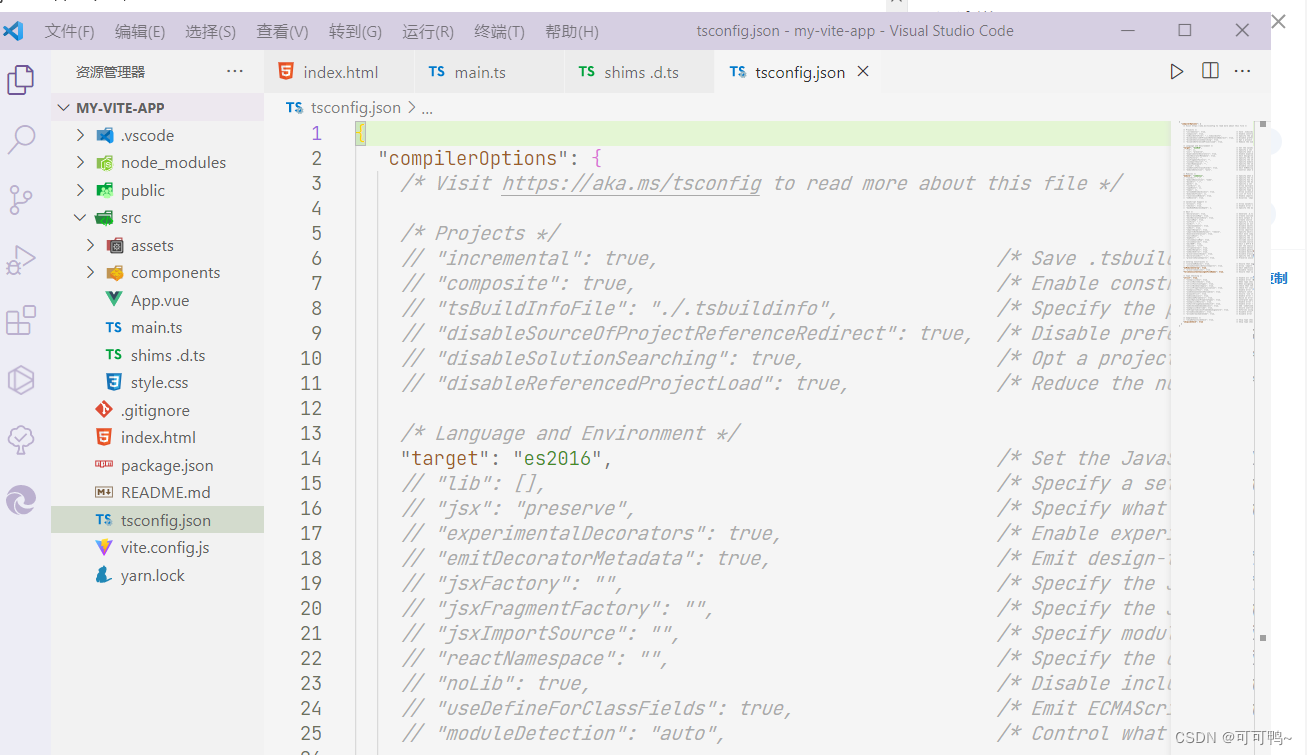
Task: Open README.md in the explorer
Action: [x=166, y=492]
